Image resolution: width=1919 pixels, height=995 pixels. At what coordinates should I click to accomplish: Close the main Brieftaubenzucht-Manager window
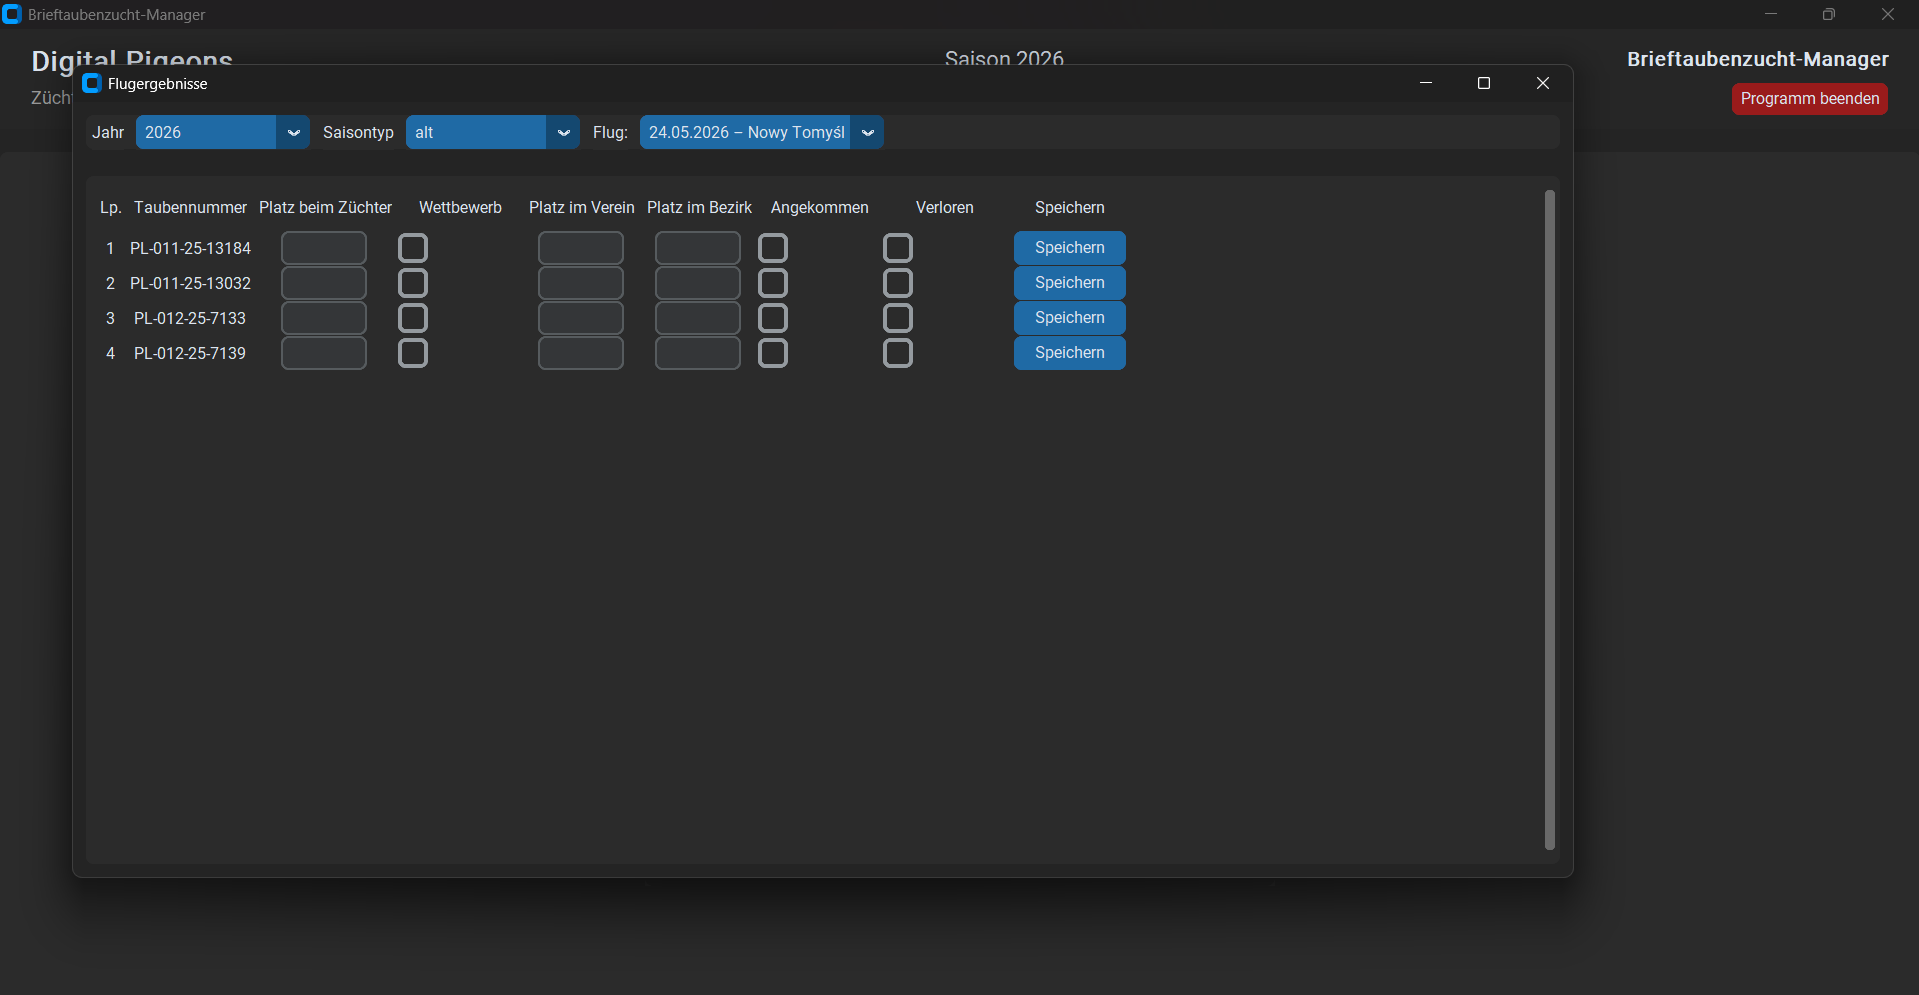1888,14
